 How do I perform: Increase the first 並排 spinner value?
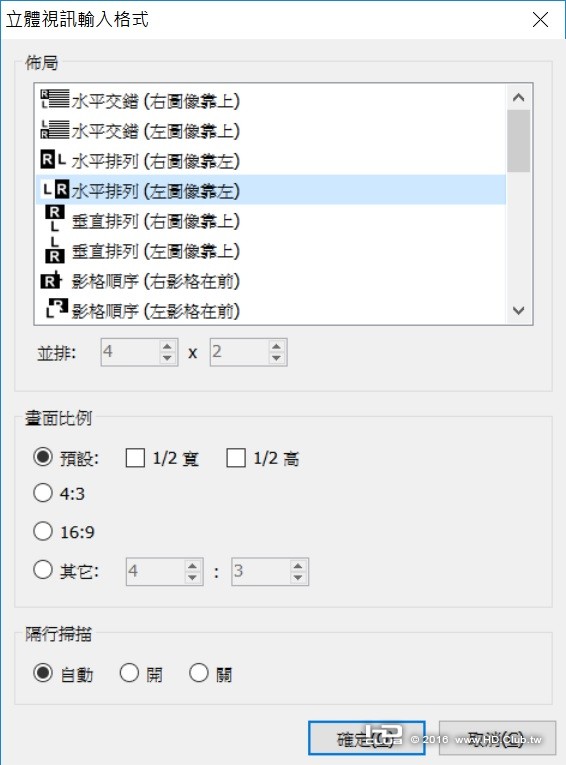tap(167, 346)
